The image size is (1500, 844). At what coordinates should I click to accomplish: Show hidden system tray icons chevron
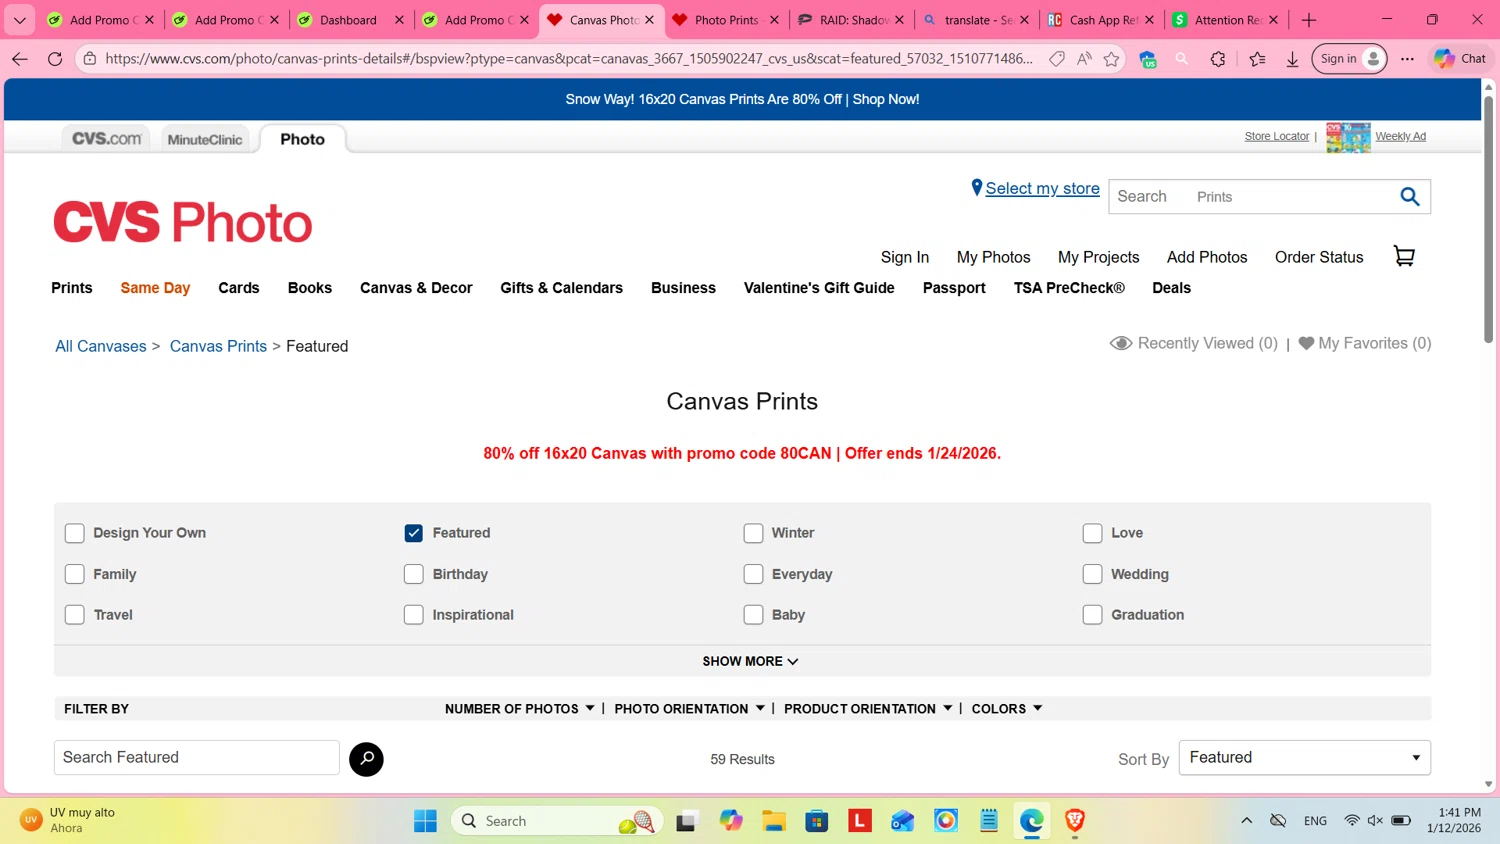[1246, 821]
